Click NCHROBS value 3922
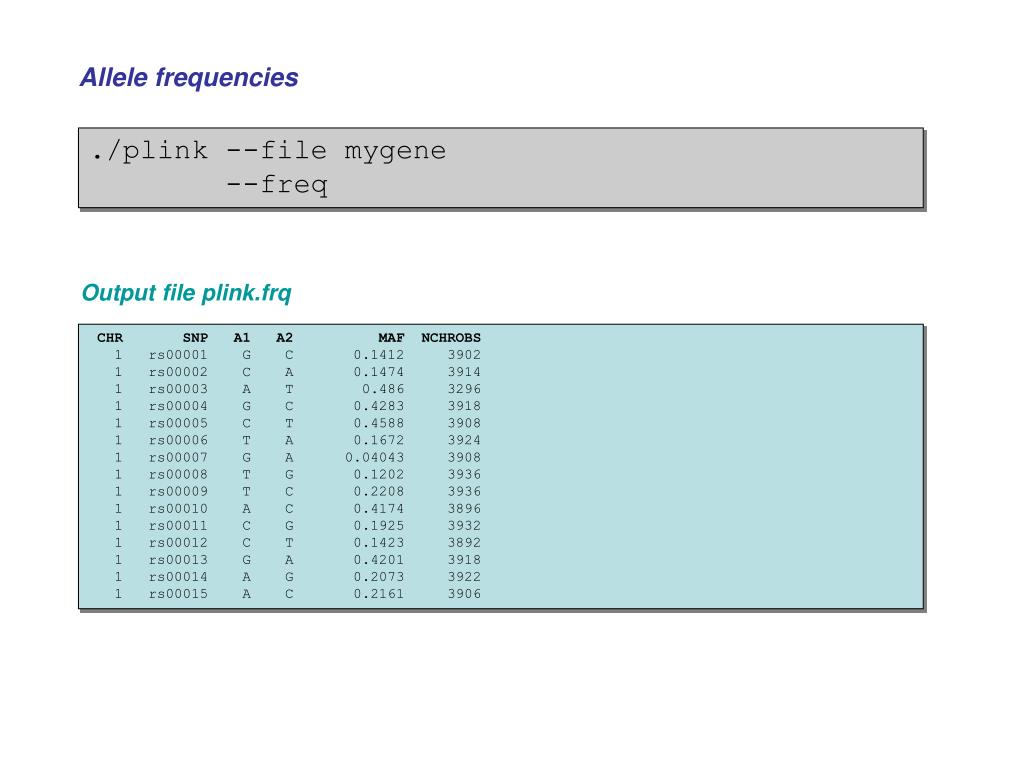Viewport: 1024px width, 768px height. pyautogui.click(x=464, y=577)
